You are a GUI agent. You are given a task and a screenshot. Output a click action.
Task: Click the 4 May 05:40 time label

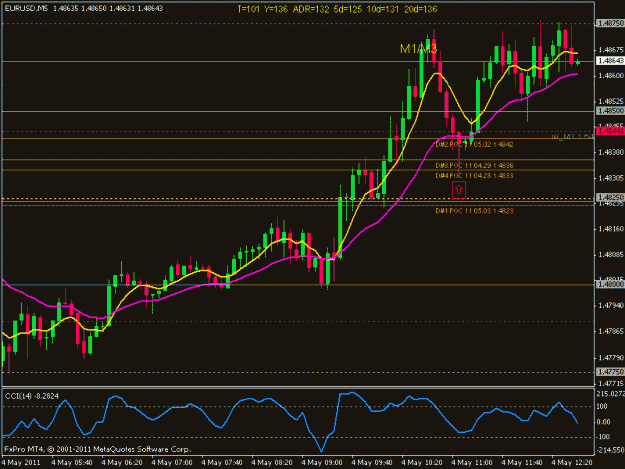point(72,463)
